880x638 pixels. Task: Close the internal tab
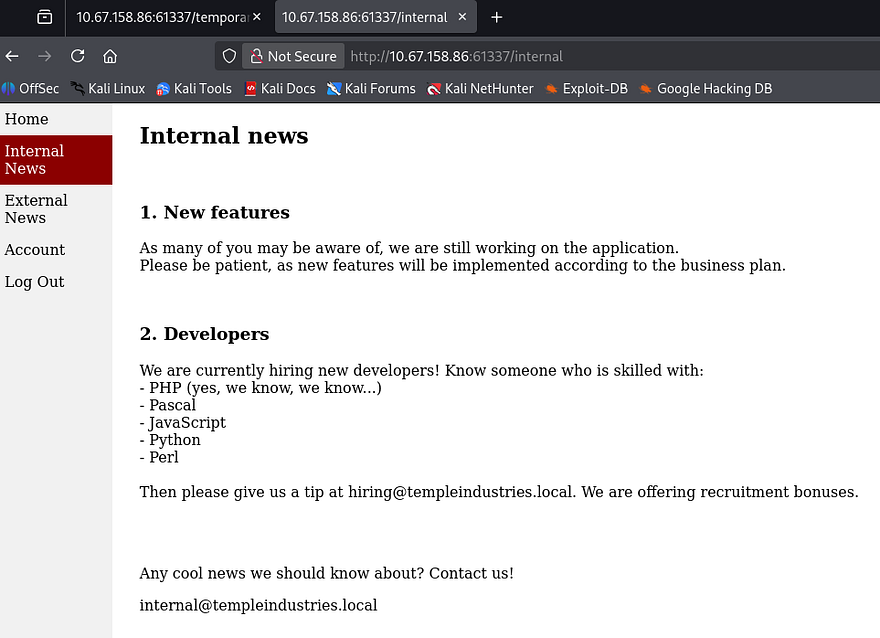click(463, 17)
